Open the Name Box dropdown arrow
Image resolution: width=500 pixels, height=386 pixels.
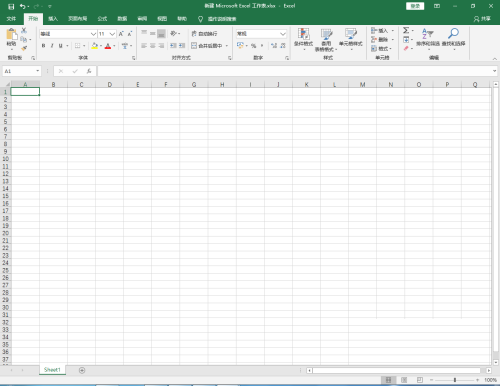tap(37, 71)
